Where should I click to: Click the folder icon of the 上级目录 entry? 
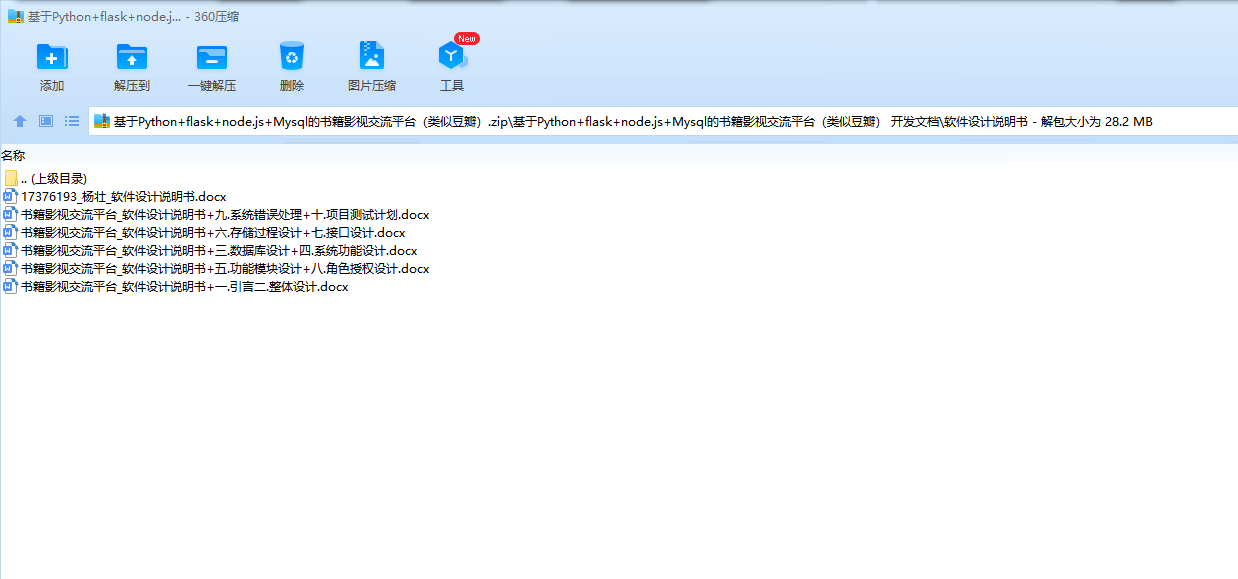[x=11, y=178]
